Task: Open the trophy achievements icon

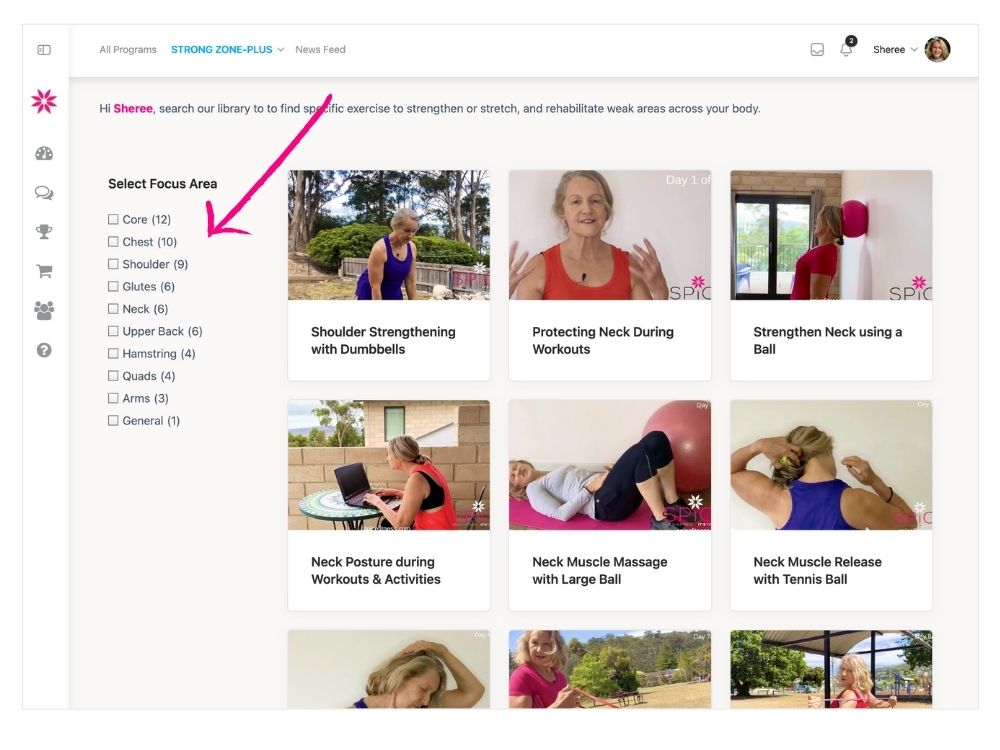Action: tap(44, 232)
